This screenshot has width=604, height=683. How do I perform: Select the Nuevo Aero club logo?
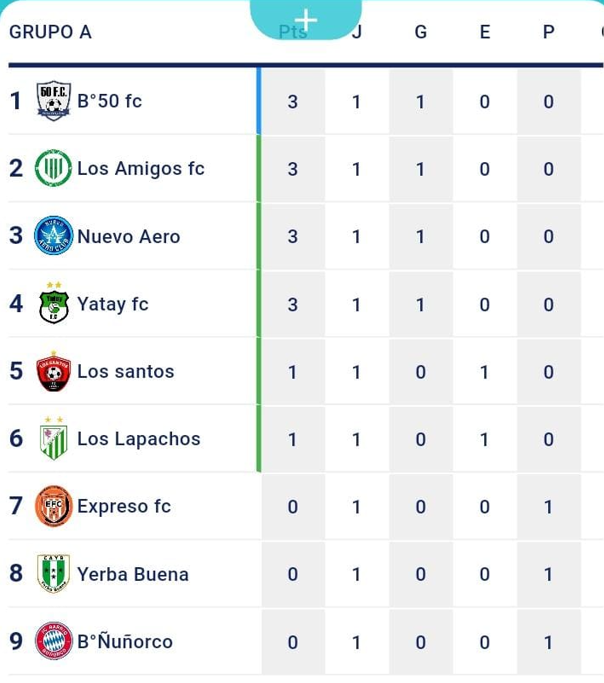[53, 236]
